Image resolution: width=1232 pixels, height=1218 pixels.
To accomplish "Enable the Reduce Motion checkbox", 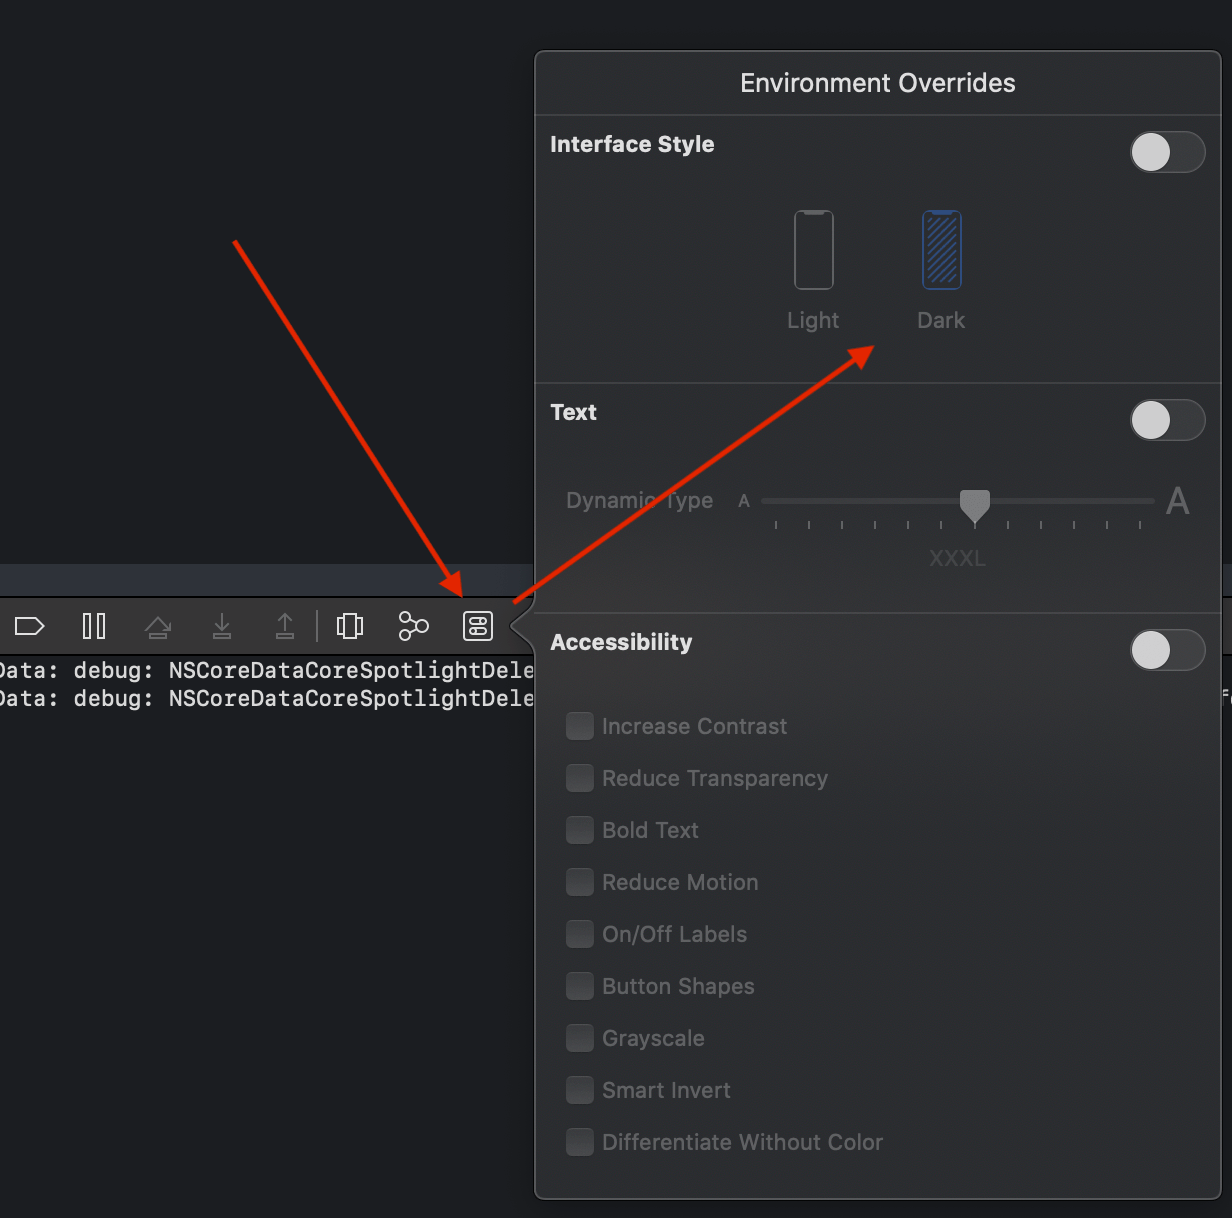I will 580,882.
